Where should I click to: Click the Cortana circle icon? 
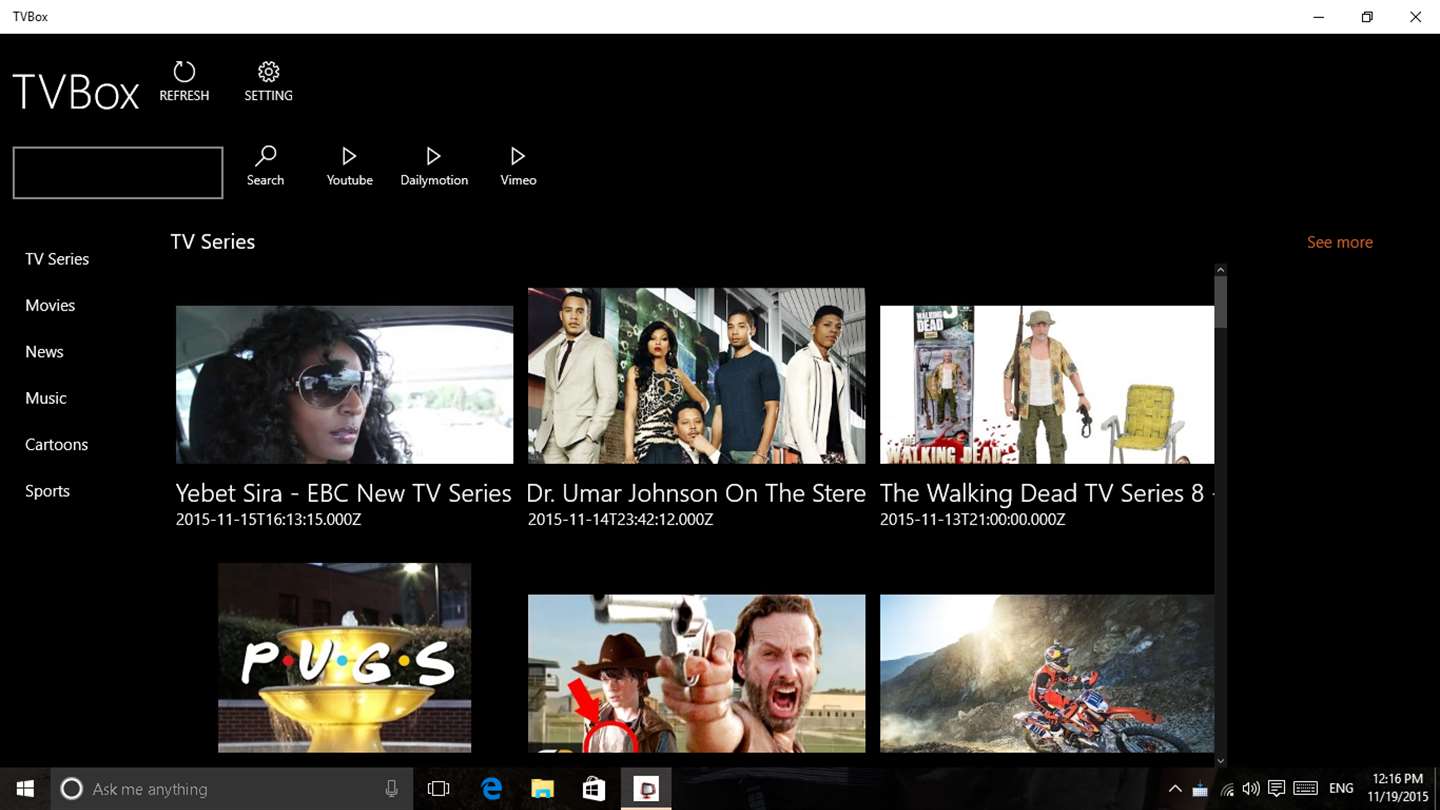[x=71, y=789]
